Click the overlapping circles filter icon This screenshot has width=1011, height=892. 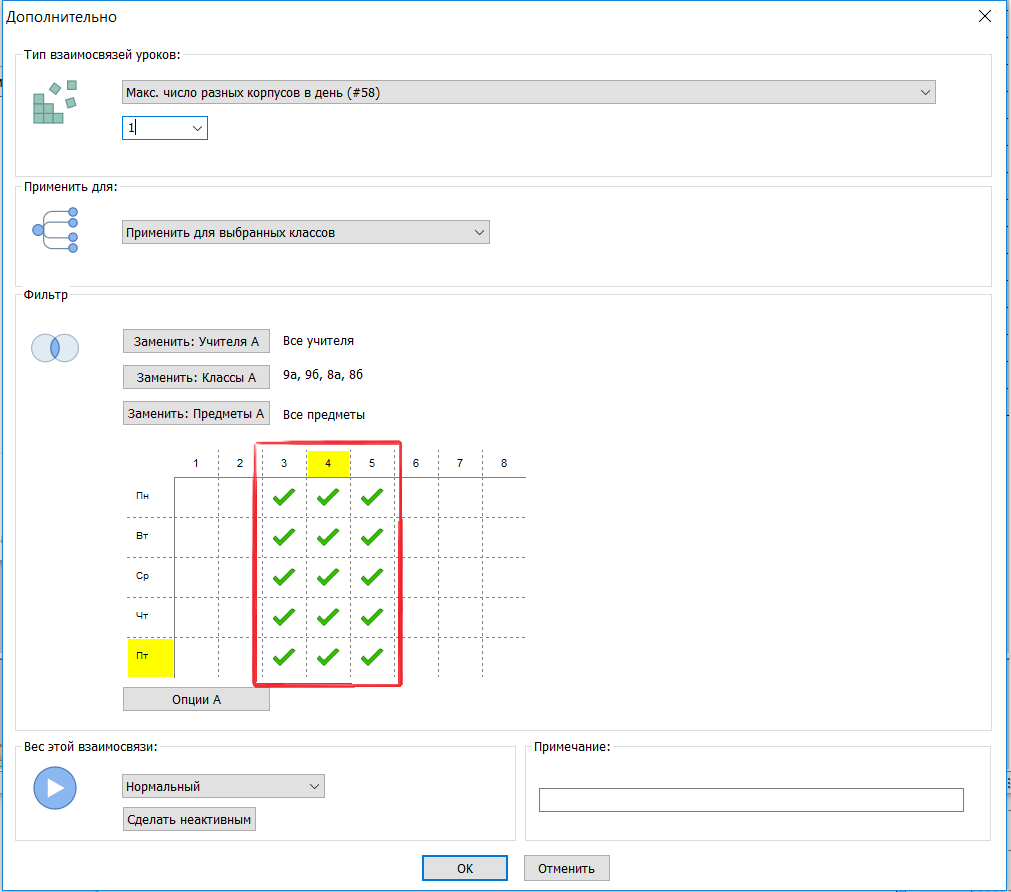click(x=54, y=347)
